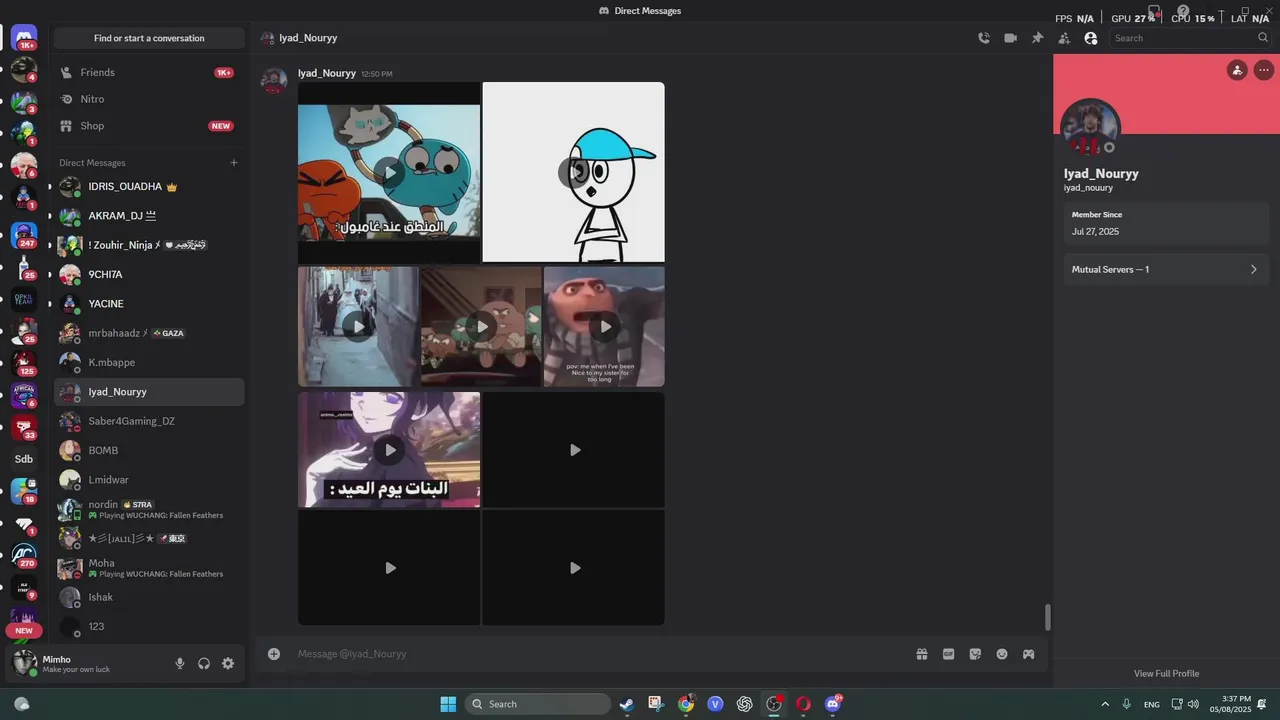Viewport: 1280px width, 720px height.
Task: Click the NEW unread indicator pill
Action: pos(24,631)
